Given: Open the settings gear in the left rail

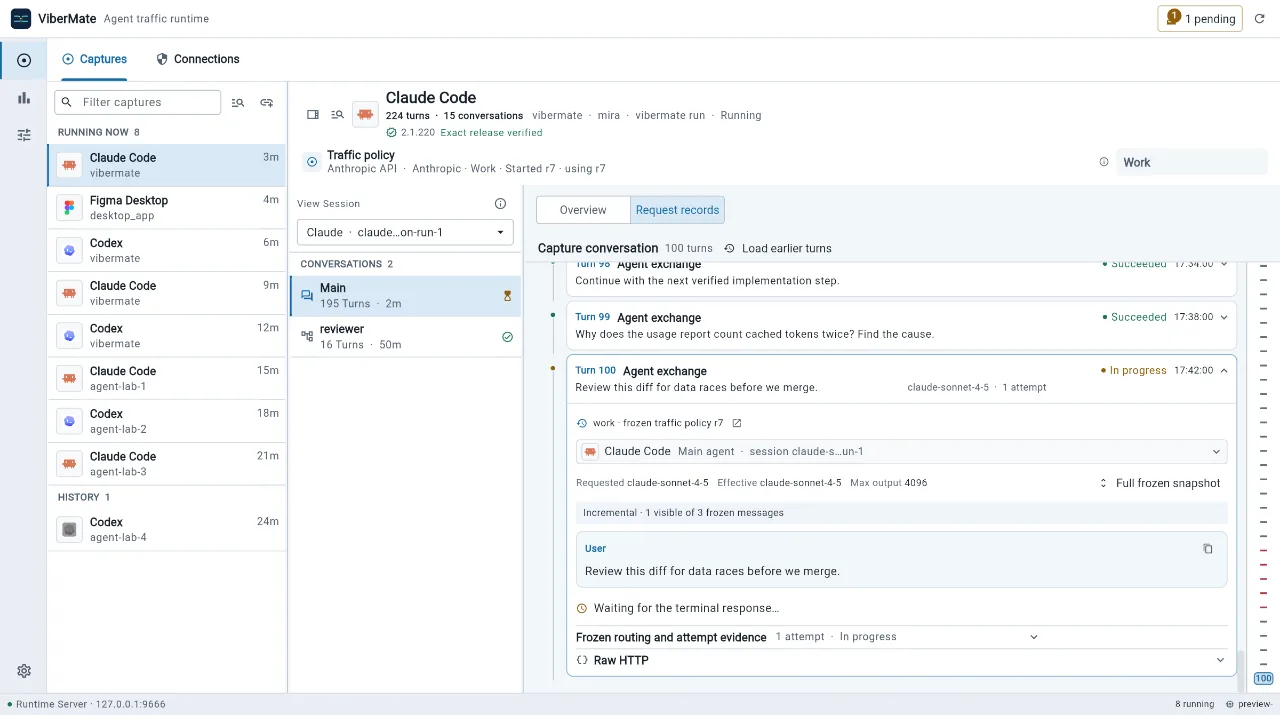Looking at the screenshot, I should [24, 671].
